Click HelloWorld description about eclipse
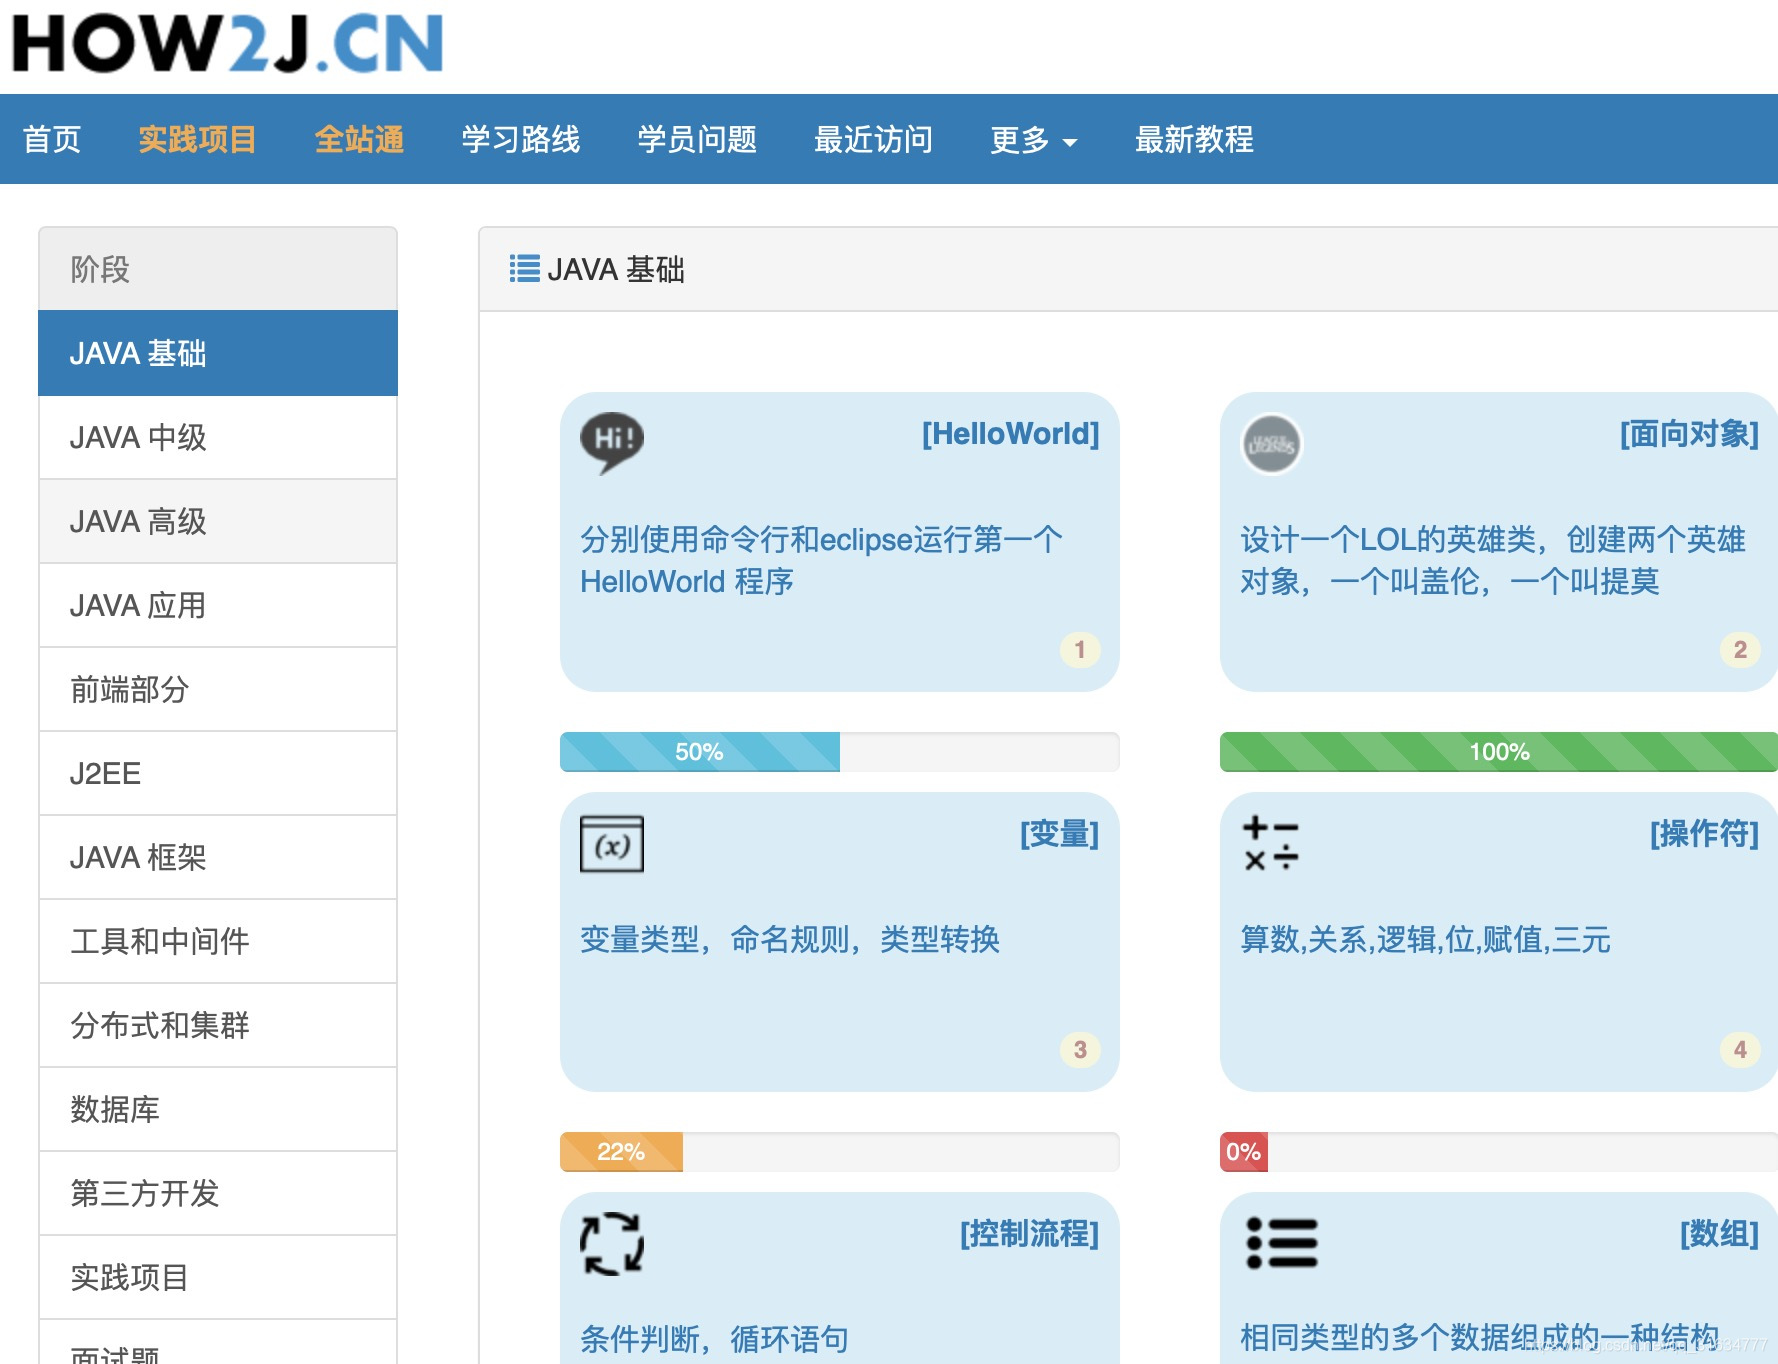The image size is (1778, 1364). [821, 560]
